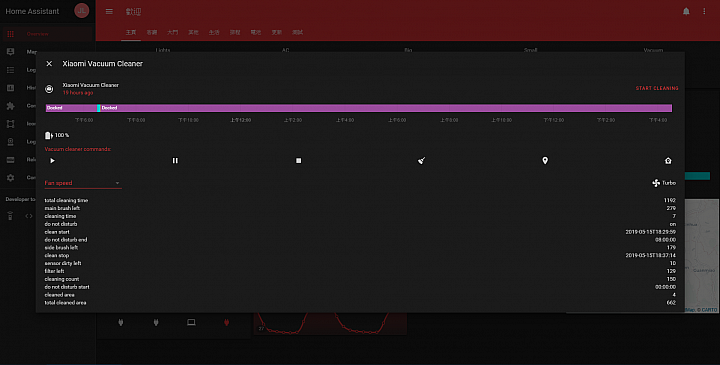This screenshot has width=720, height=365.
Task: Click the 'total cleaning time' attribute label
Action: click(x=66, y=201)
